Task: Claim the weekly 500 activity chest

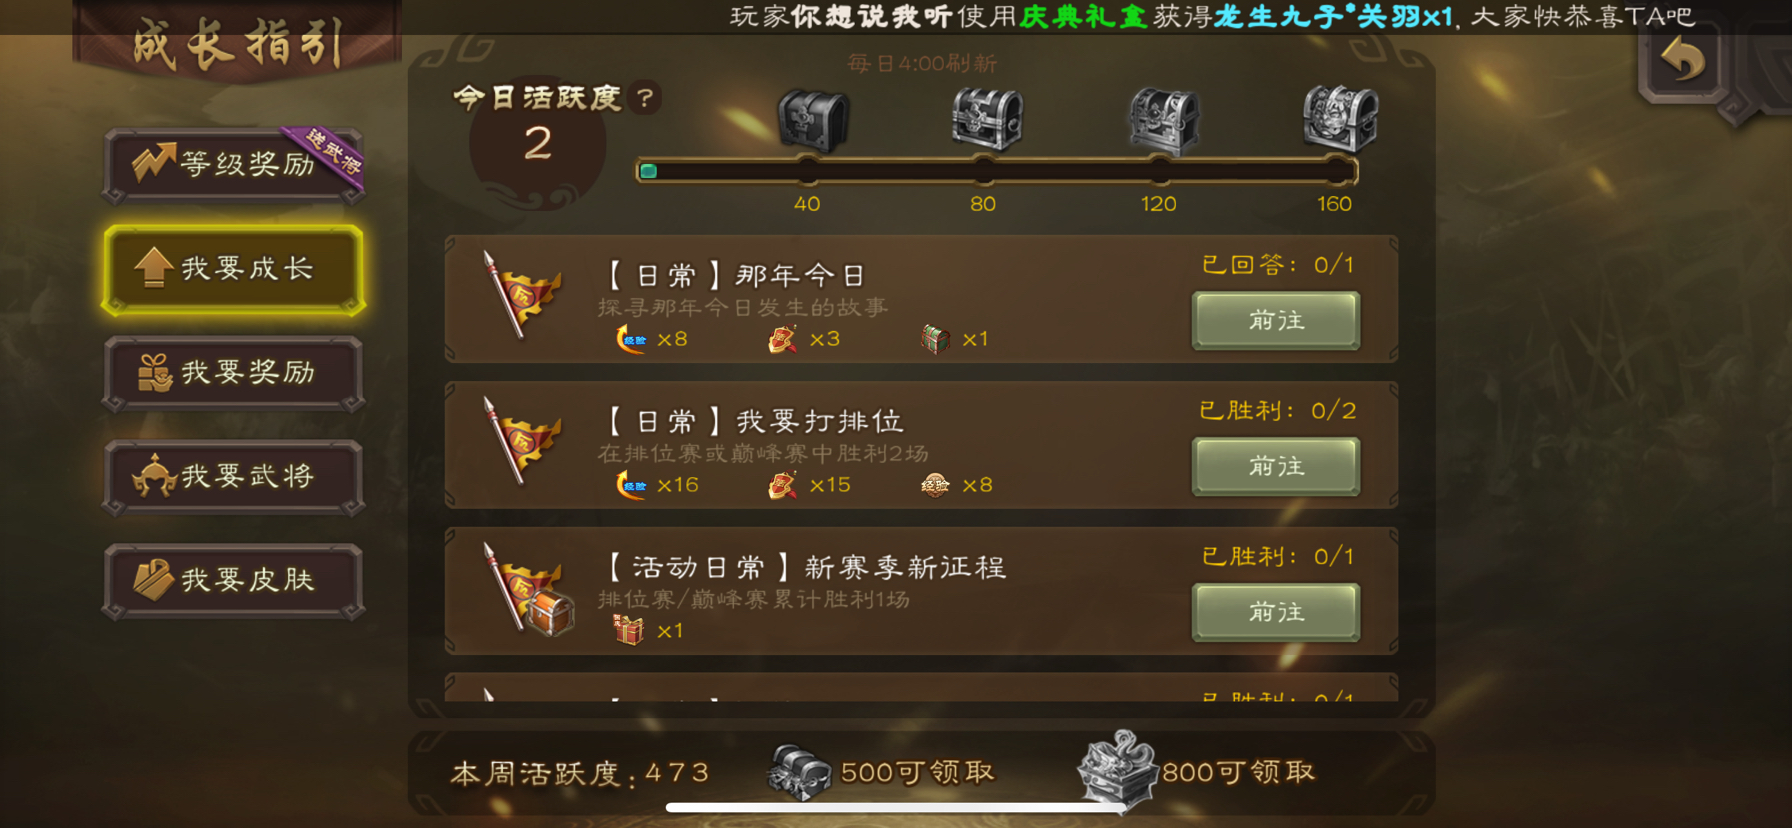Action: (798, 772)
